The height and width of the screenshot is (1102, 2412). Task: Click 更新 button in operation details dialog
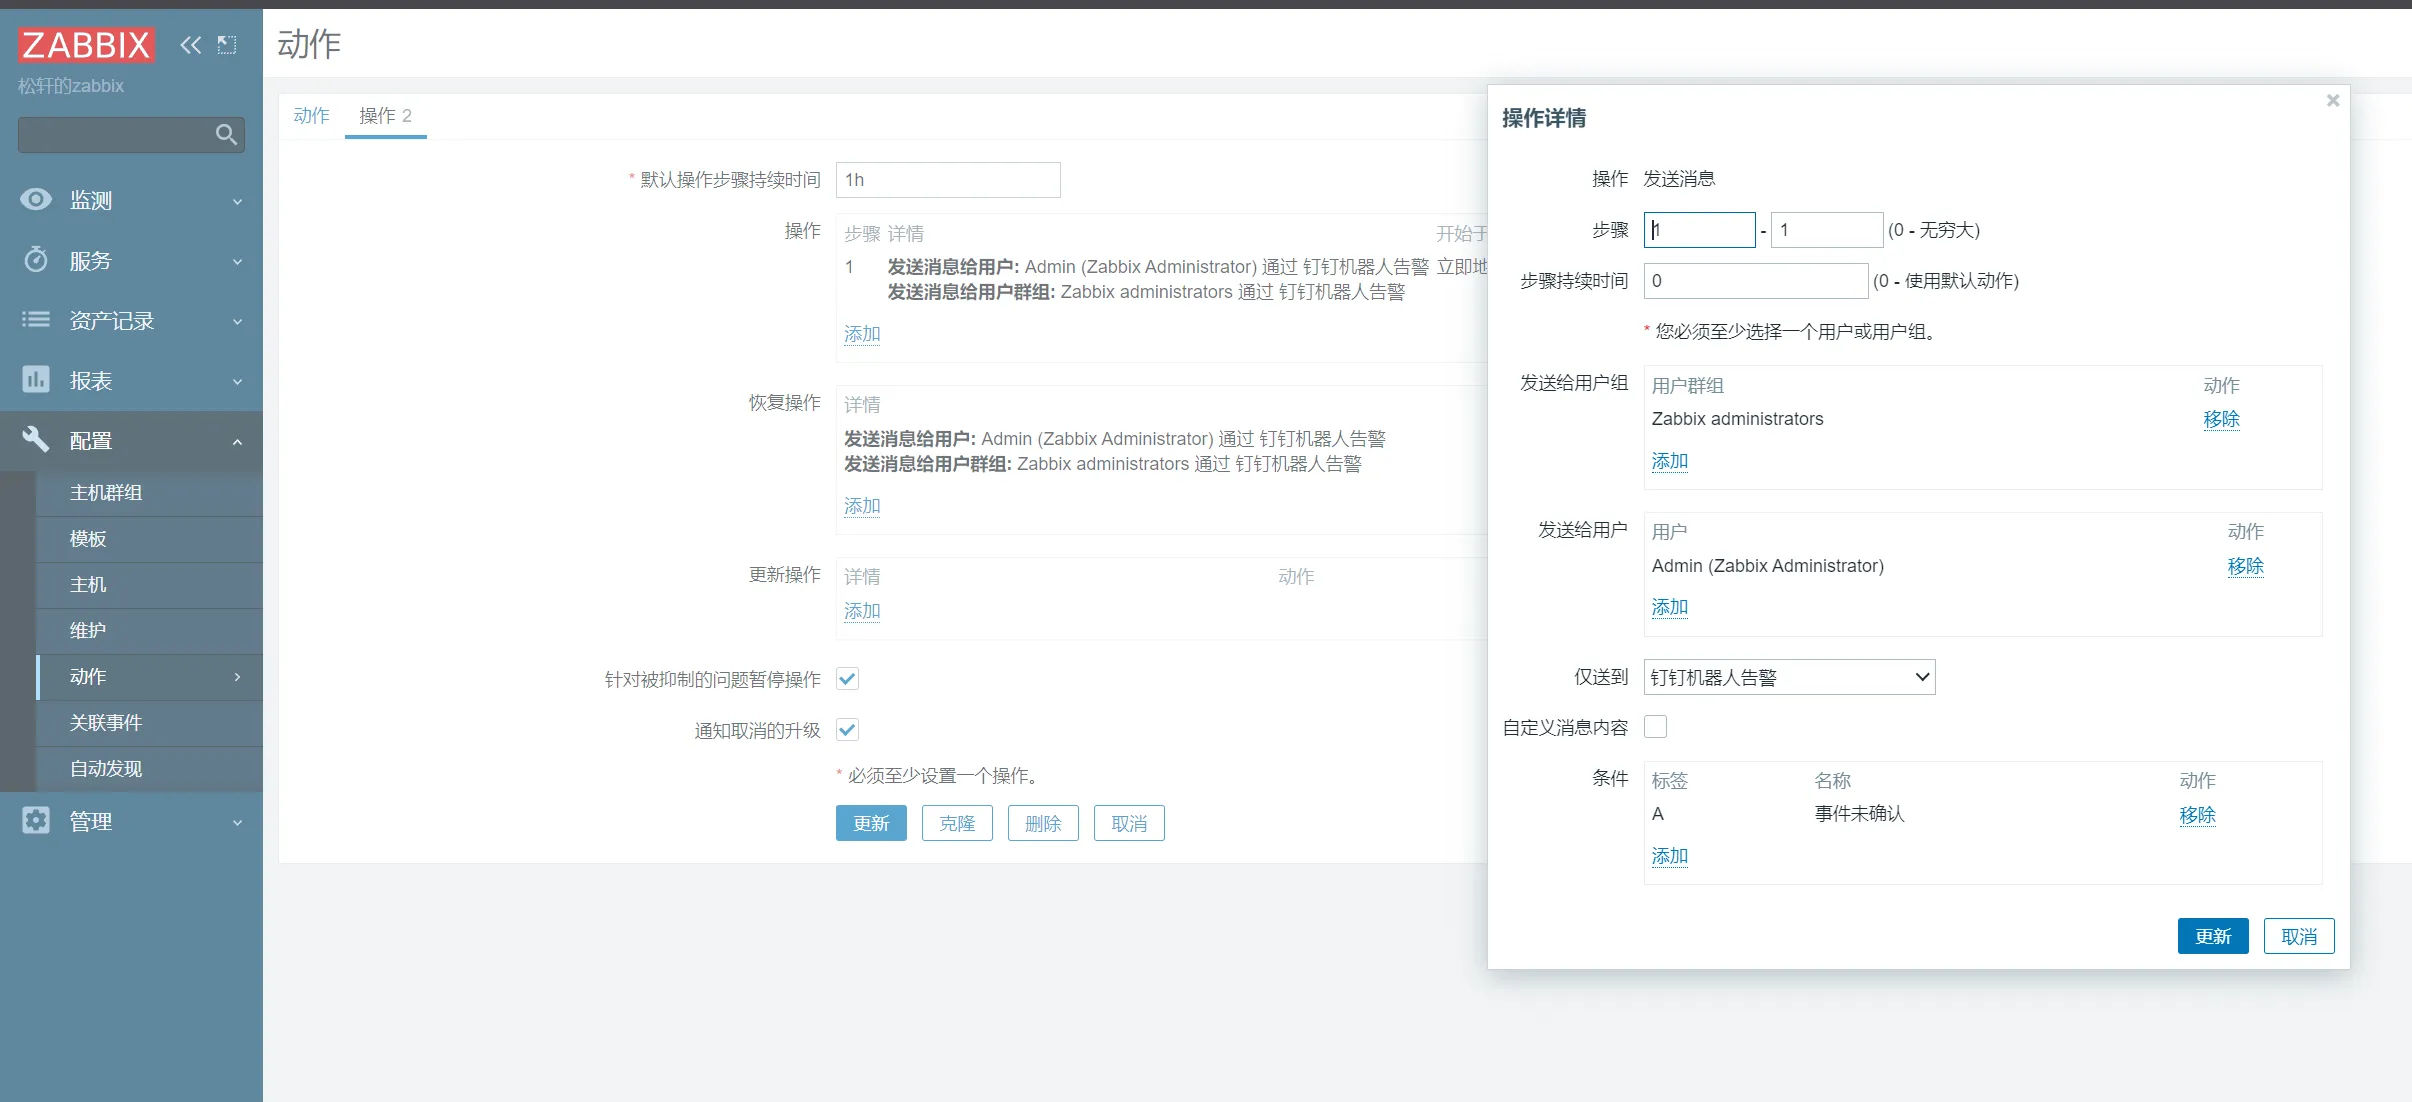coord(2212,936)
